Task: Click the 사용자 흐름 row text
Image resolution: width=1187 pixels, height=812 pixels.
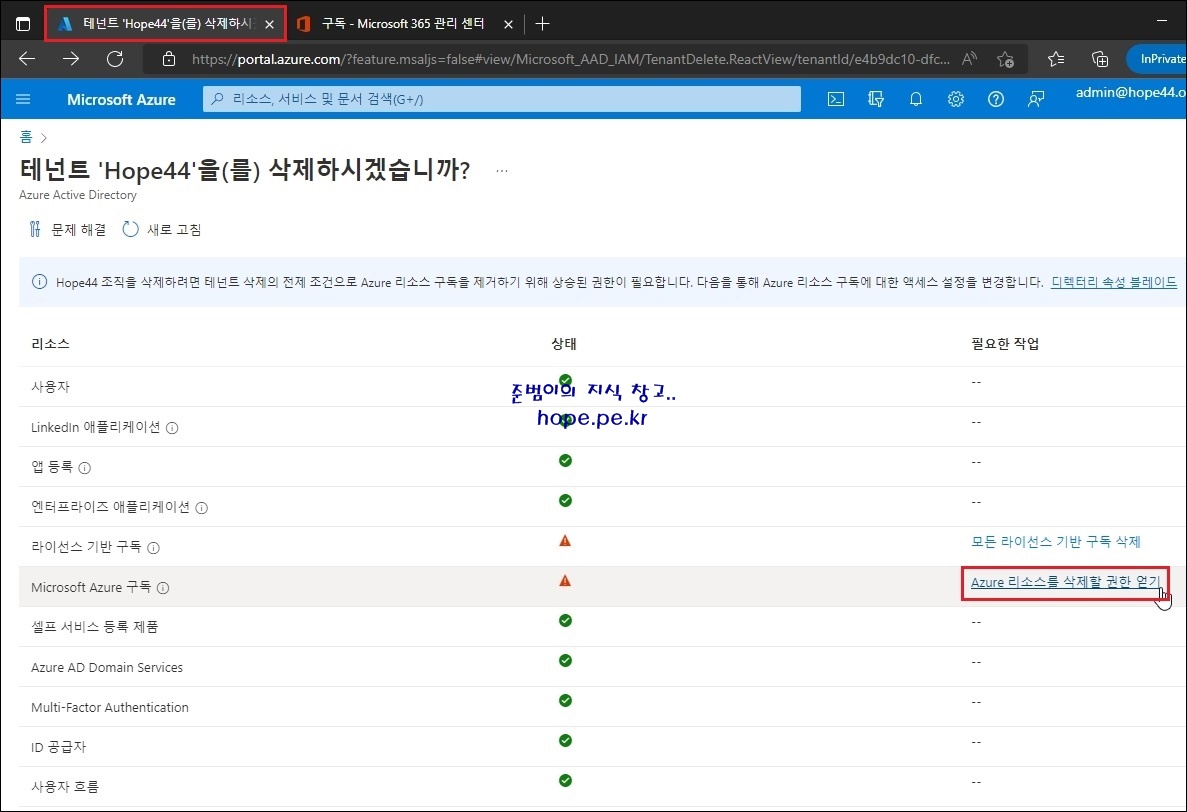Action: click(65, 787)
